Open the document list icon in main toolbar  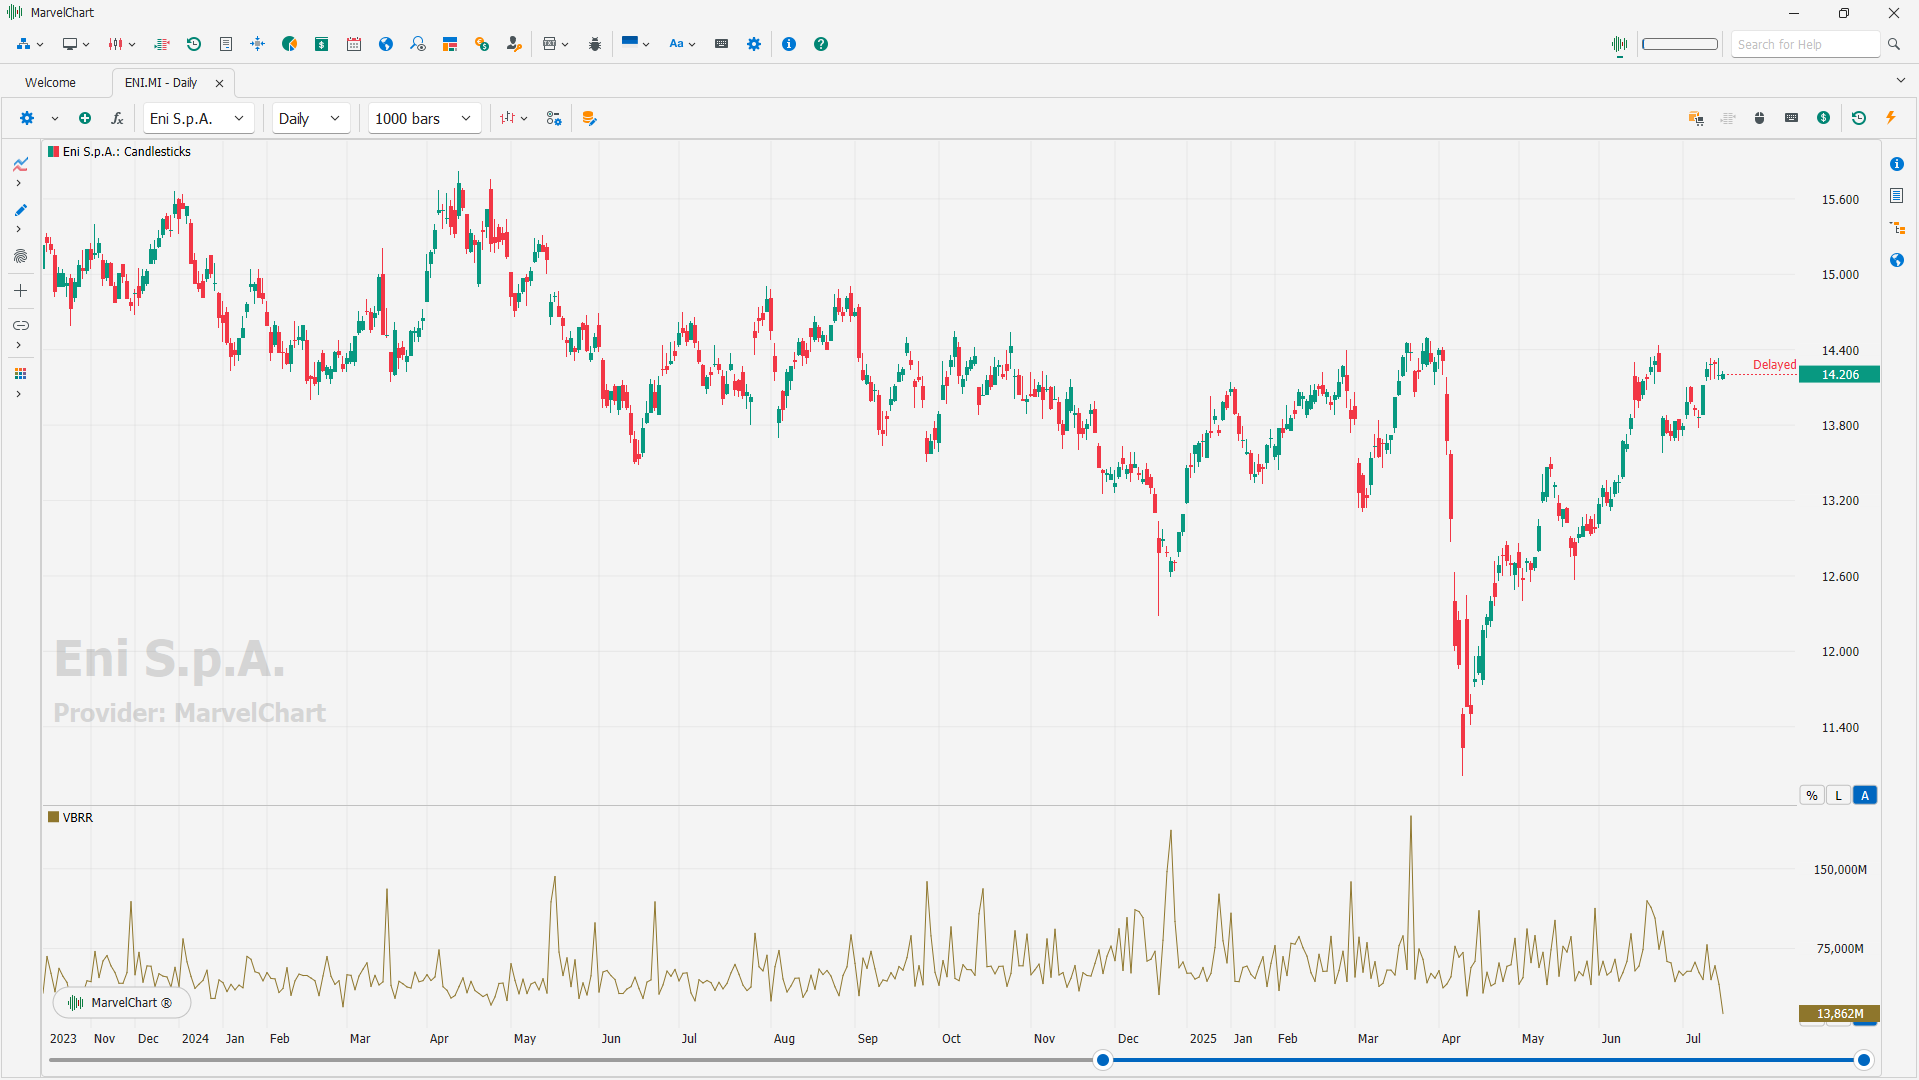coord(226,44)
